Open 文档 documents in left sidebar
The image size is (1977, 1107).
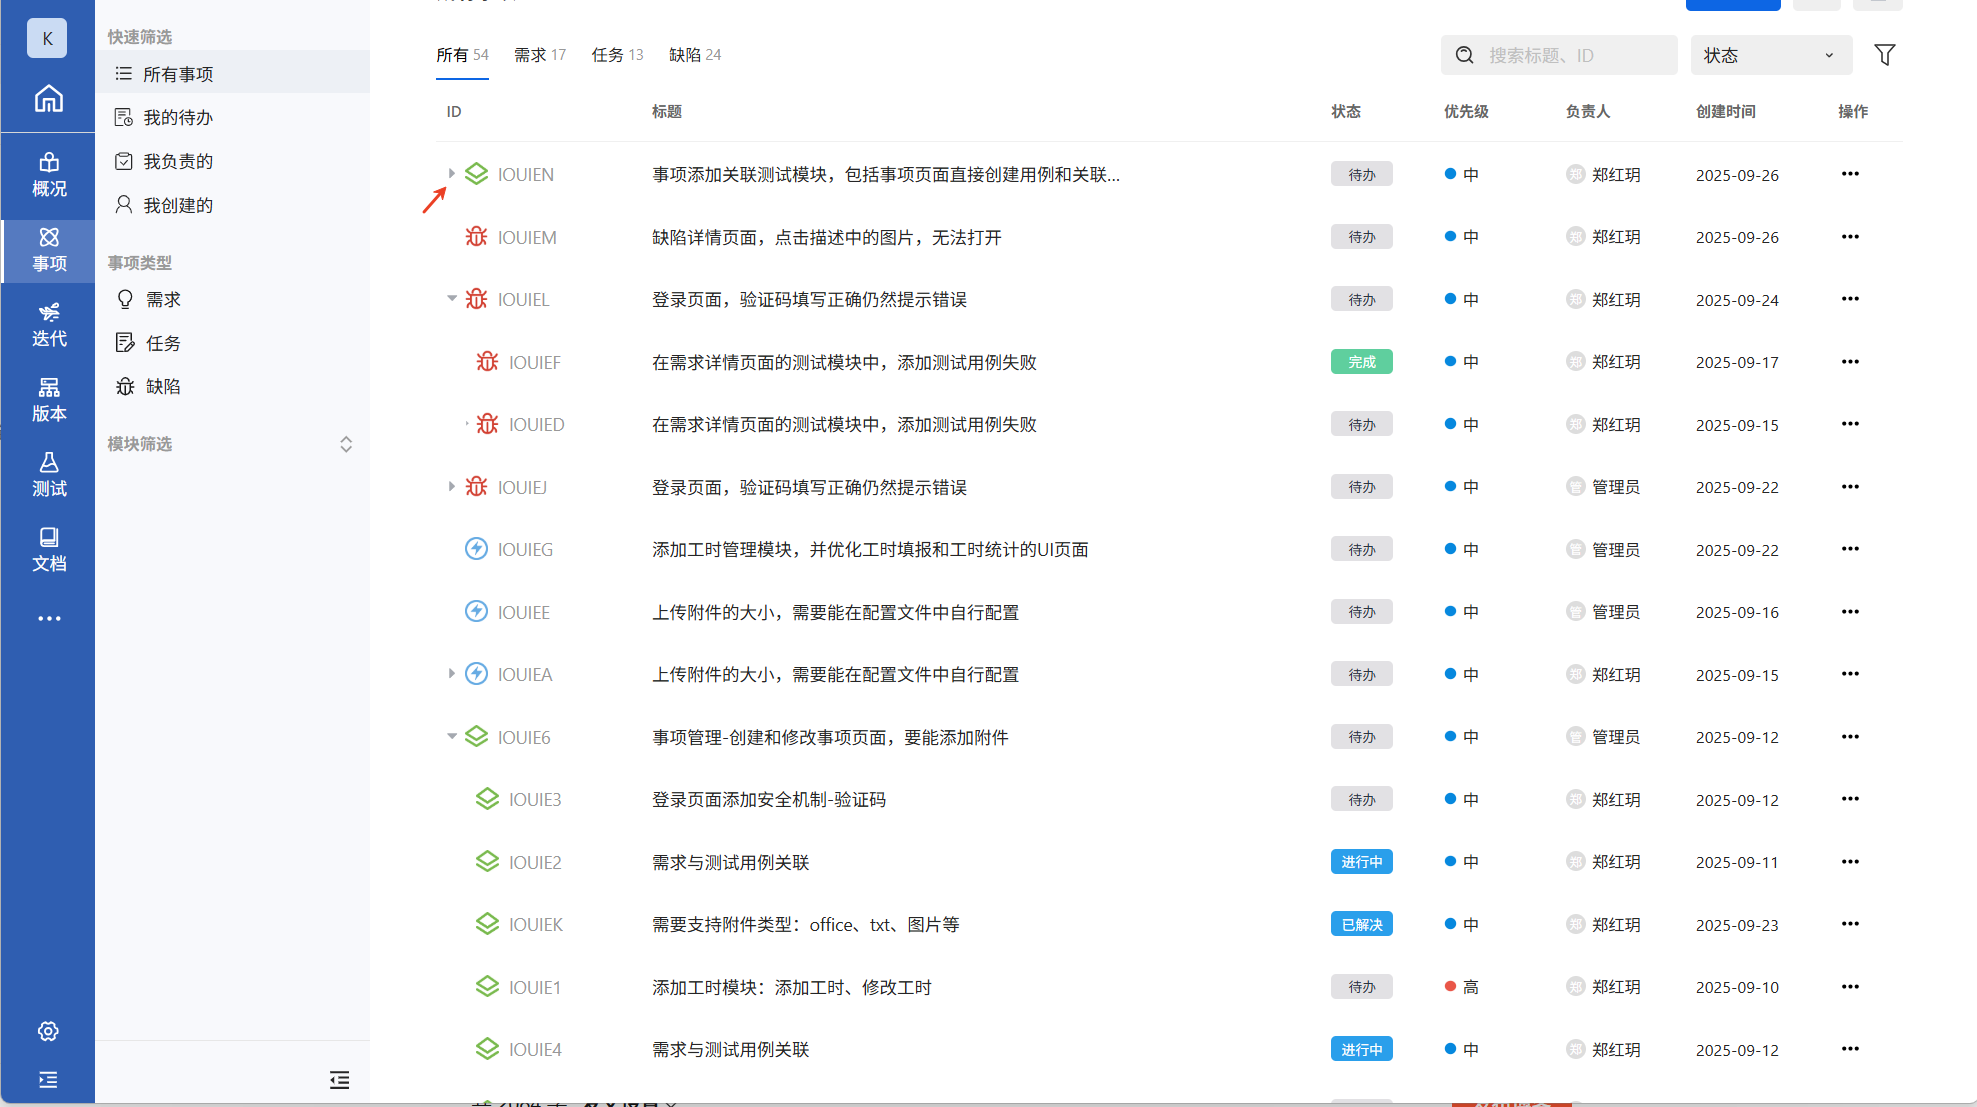[48, 549]
